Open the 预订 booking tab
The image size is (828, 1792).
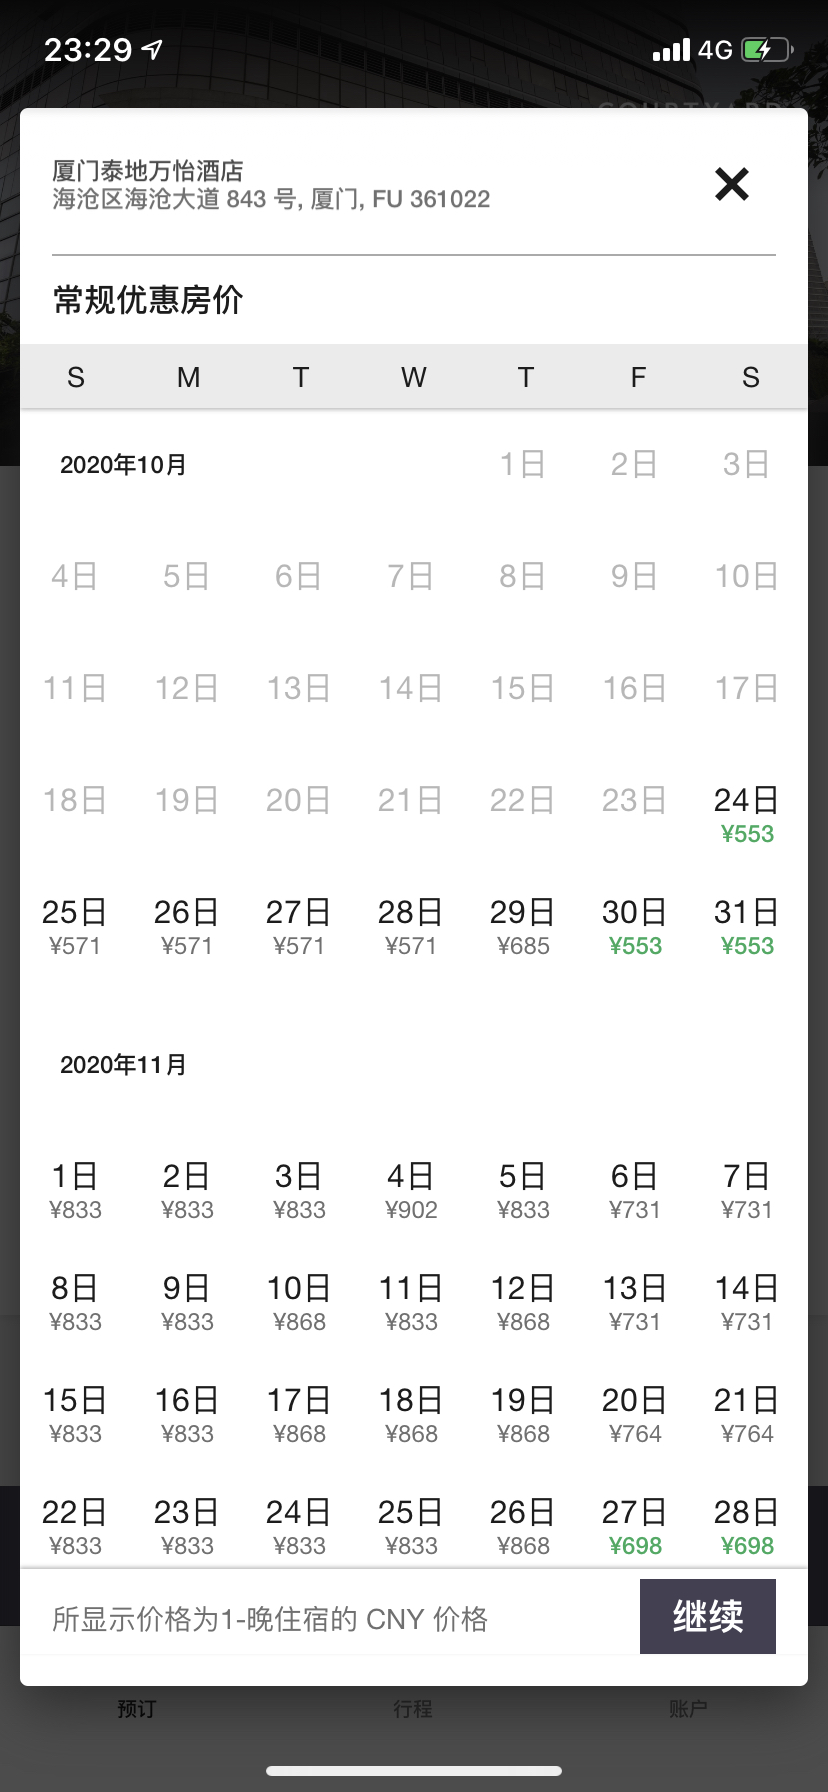(x=137, y=1708)
